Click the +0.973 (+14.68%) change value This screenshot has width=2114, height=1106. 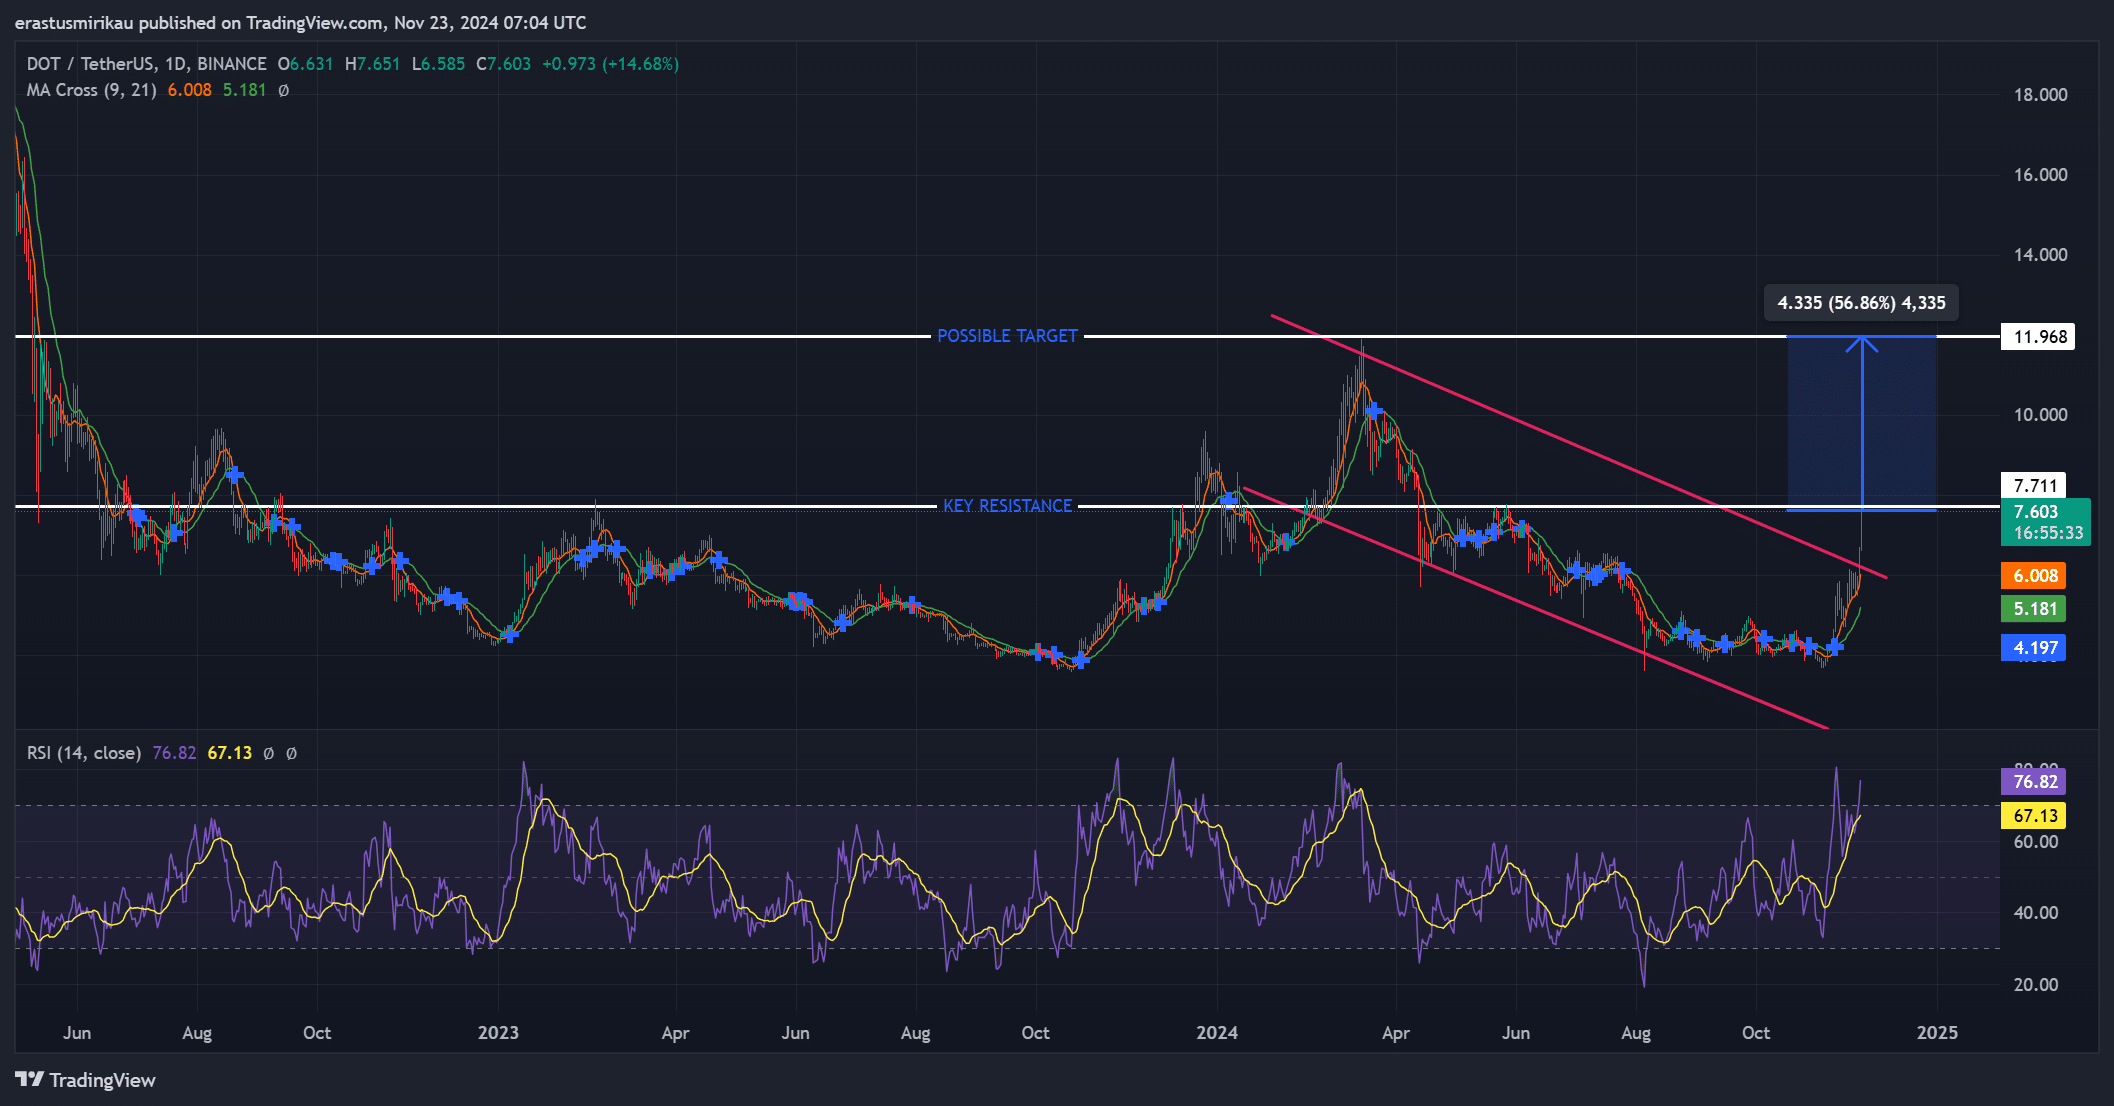(610, 63)
